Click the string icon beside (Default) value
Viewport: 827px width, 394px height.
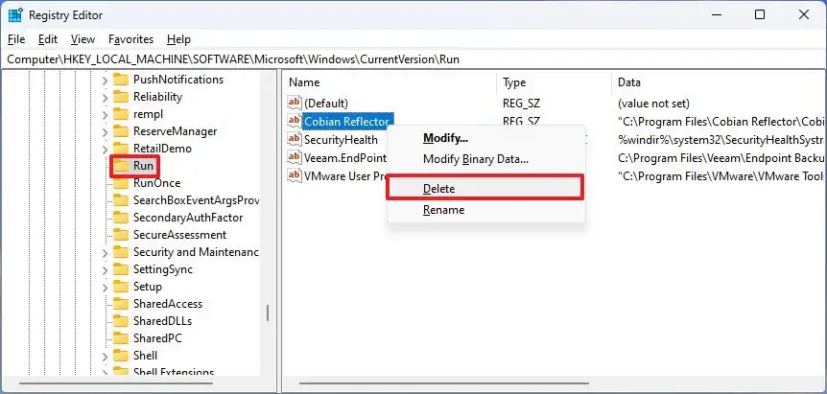tap(294, 103)
